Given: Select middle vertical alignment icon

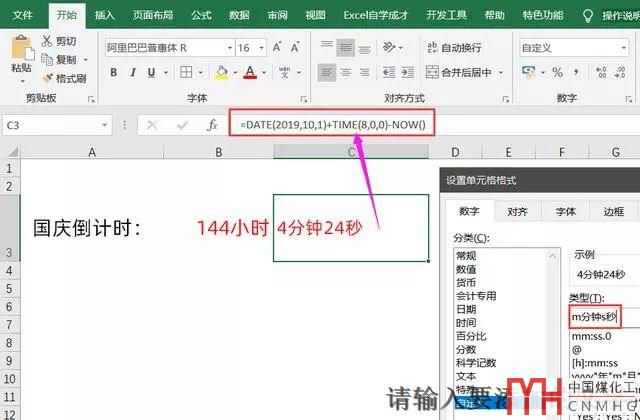Looking at the screenshot, I should tap(345, 48).
